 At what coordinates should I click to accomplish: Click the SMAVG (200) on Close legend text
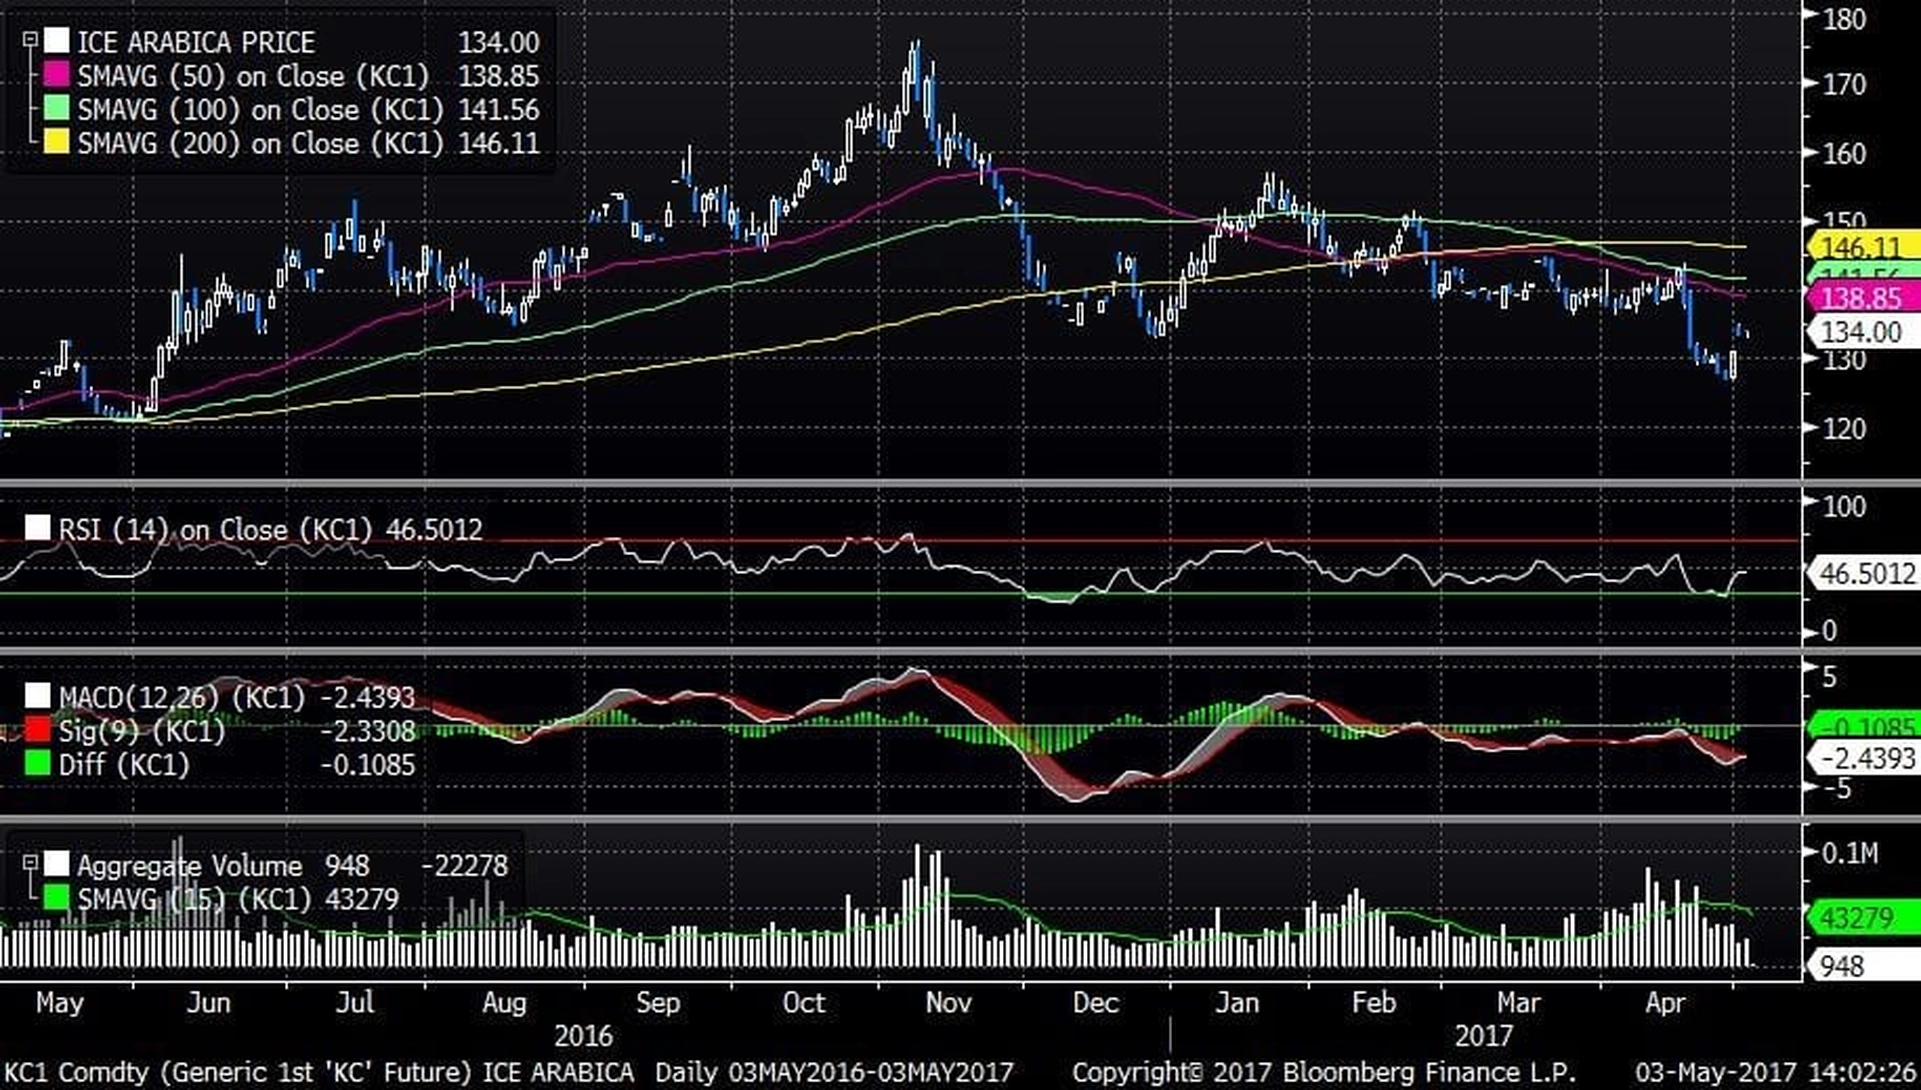click(260, 143)
